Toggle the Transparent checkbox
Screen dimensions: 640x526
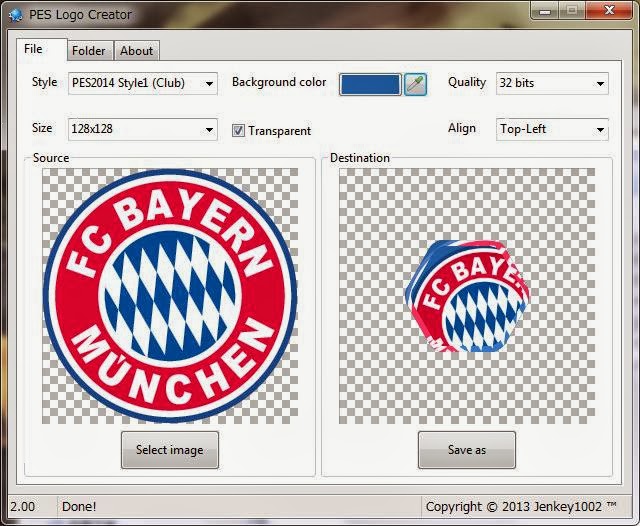tap(238, 131)
